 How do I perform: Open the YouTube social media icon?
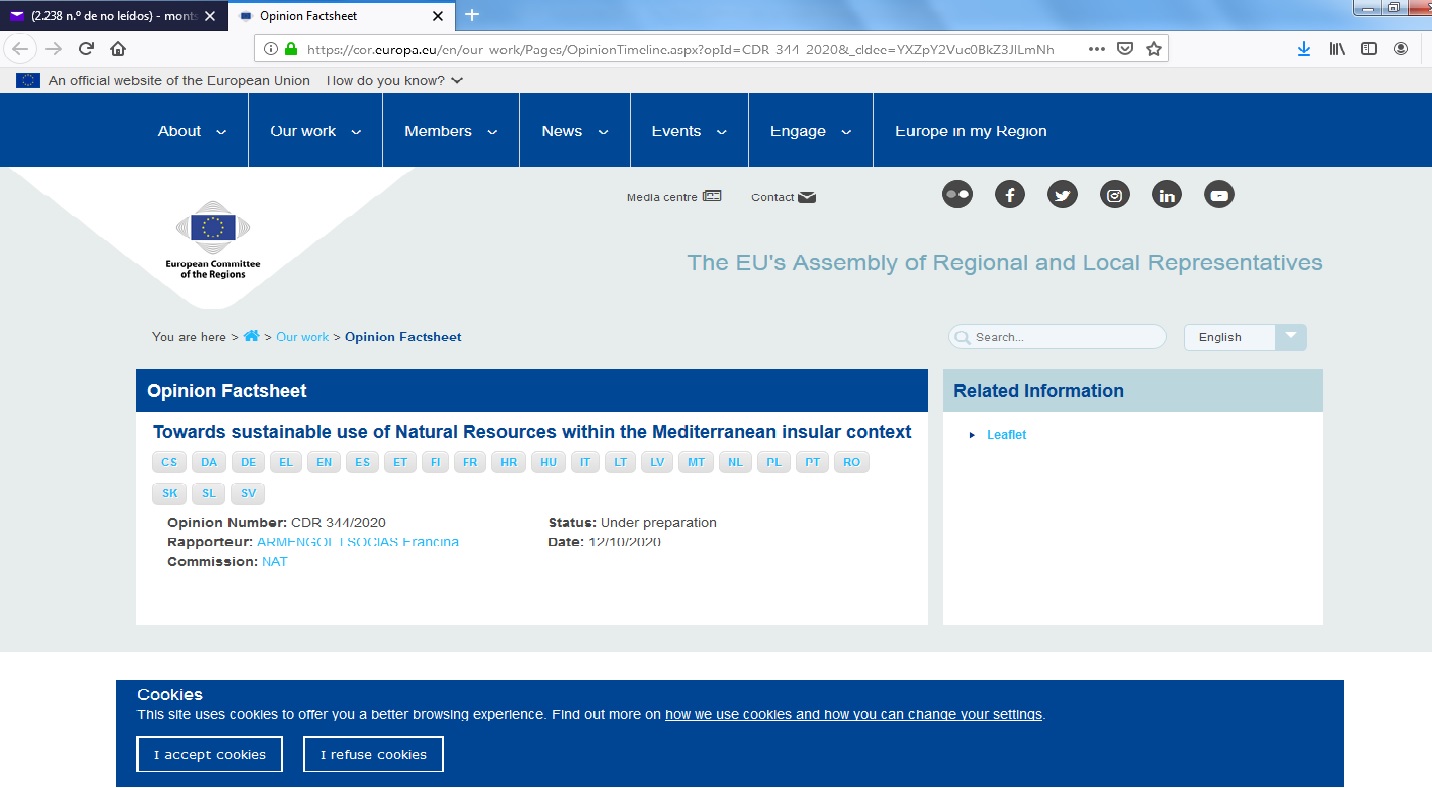coord(1219,195)
